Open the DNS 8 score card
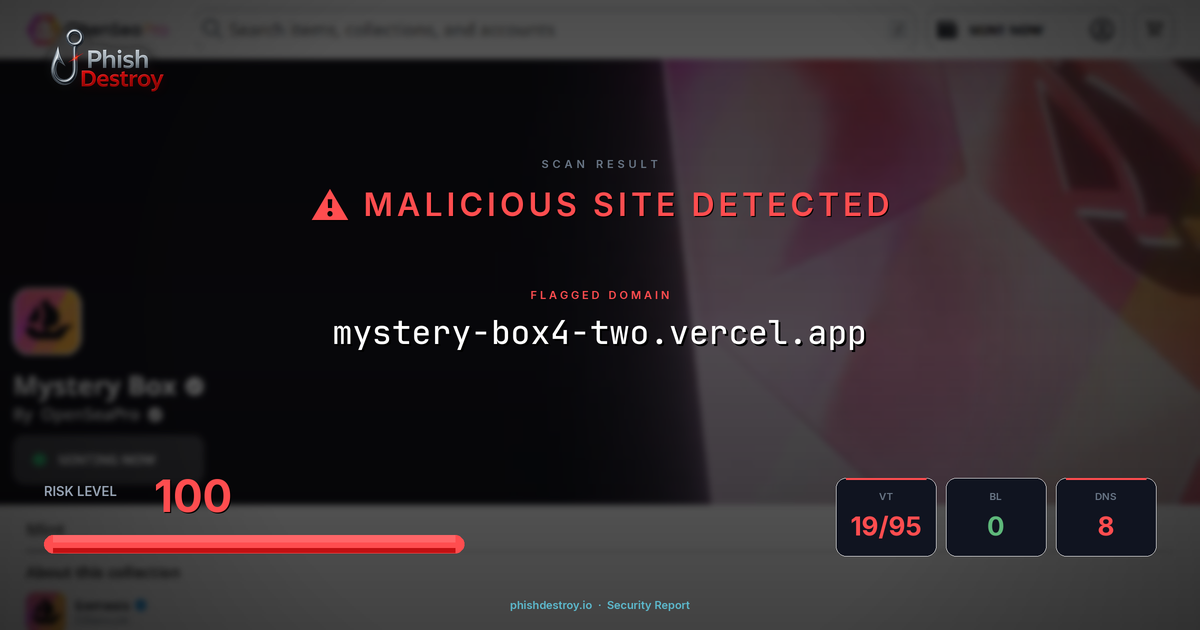This screenshot has height=630, width=1200. click(1106, 517)
